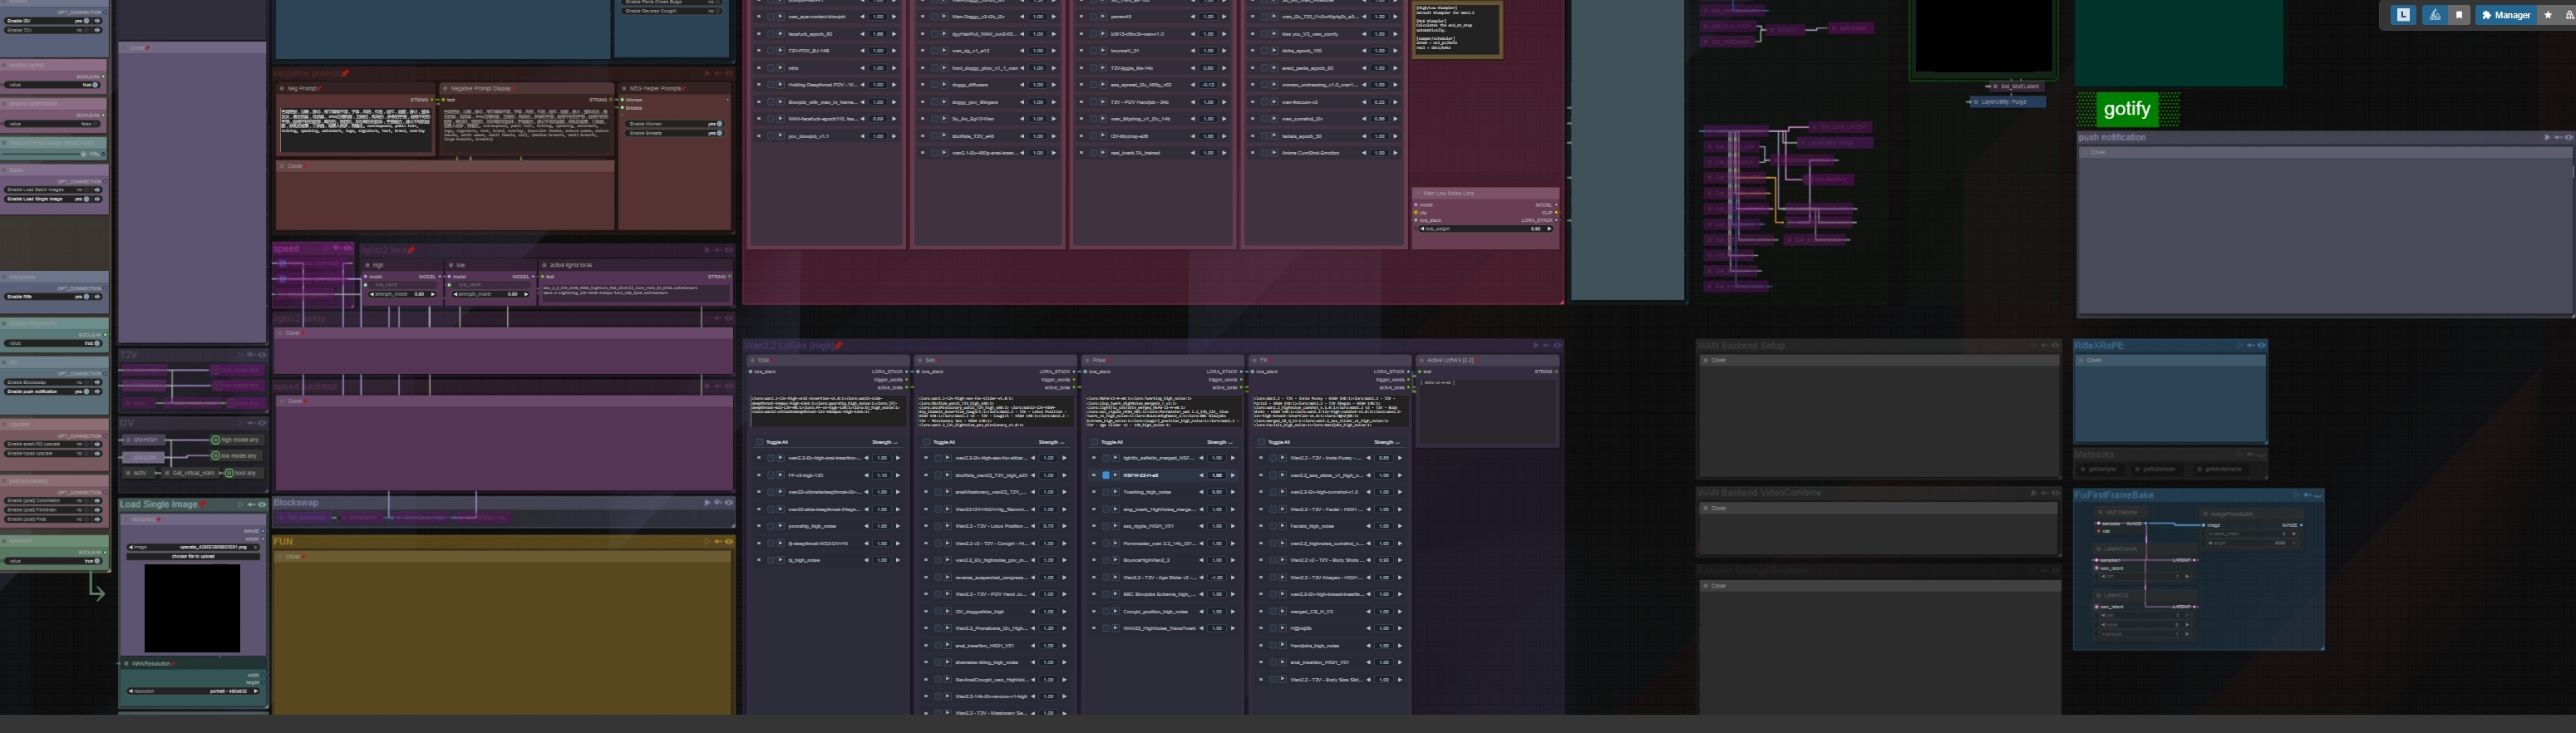2576x733 pixels.
Task: Click the NSFW-22-H-e8 LoRA name
Action: 1140,475
